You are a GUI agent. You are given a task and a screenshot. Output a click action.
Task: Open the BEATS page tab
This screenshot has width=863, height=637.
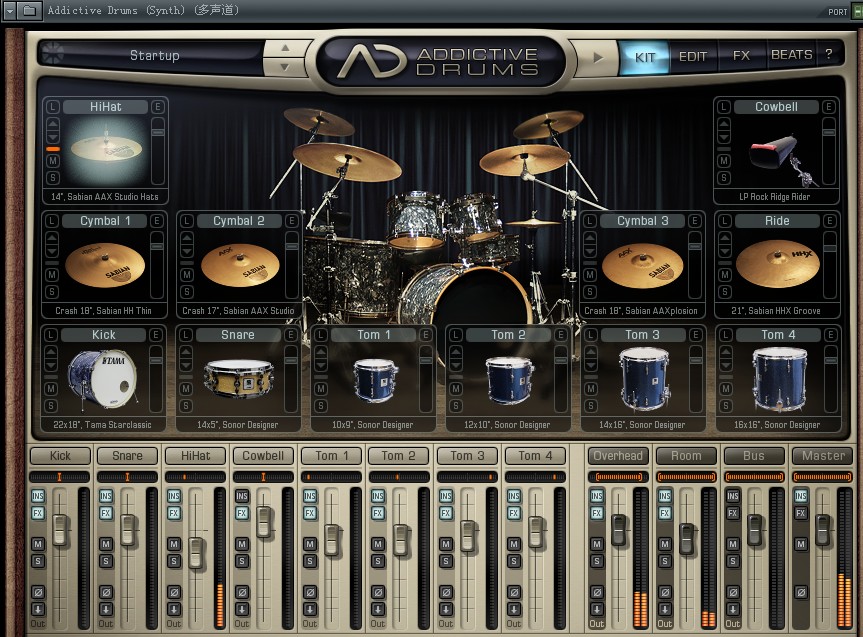point(791,55)
